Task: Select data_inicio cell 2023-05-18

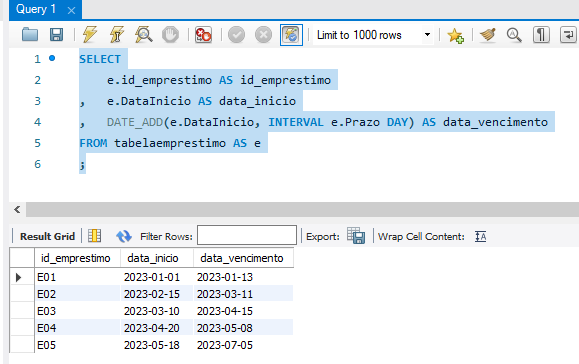Action: pos(157,345)
